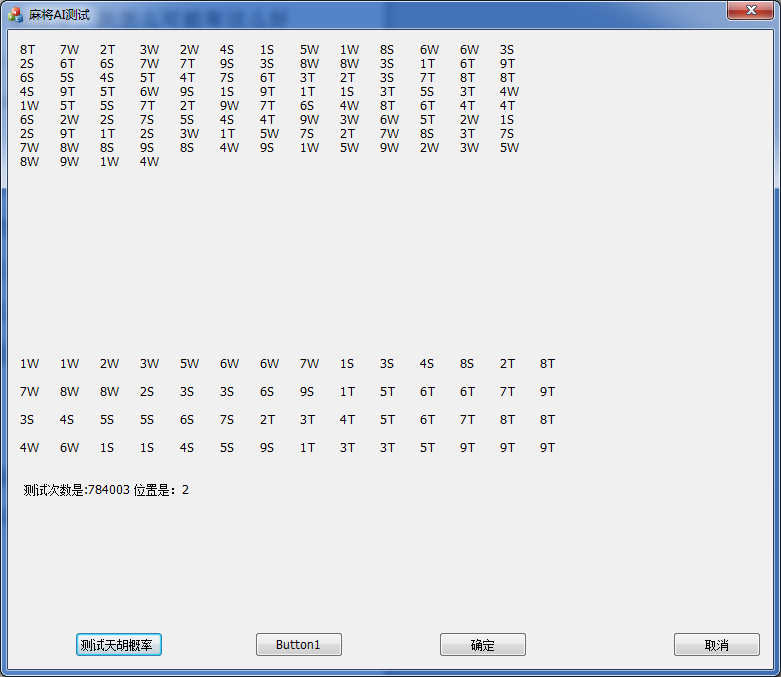Viewport: 781px width, 677px height.
Task: Select 1T in the hand row beginning 7W 8W
Action: [347, 392]
